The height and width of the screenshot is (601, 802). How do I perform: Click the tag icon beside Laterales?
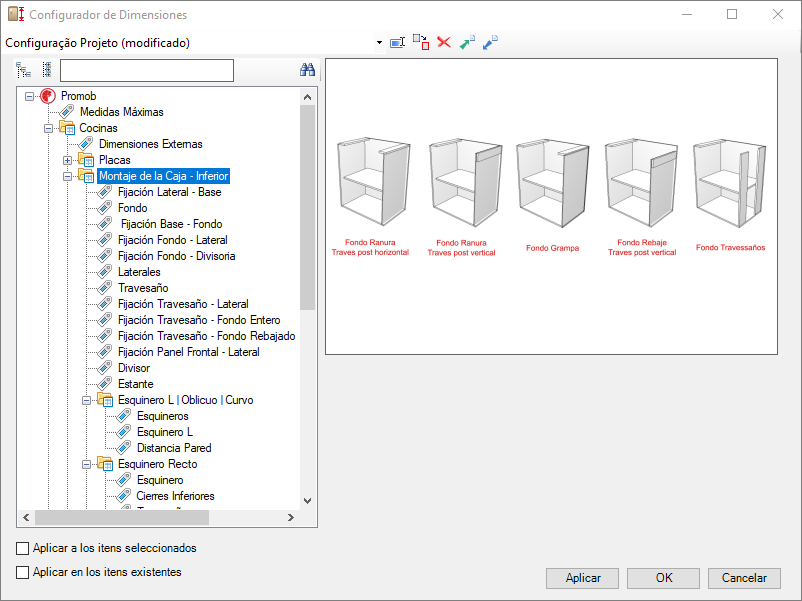[105, 272]
